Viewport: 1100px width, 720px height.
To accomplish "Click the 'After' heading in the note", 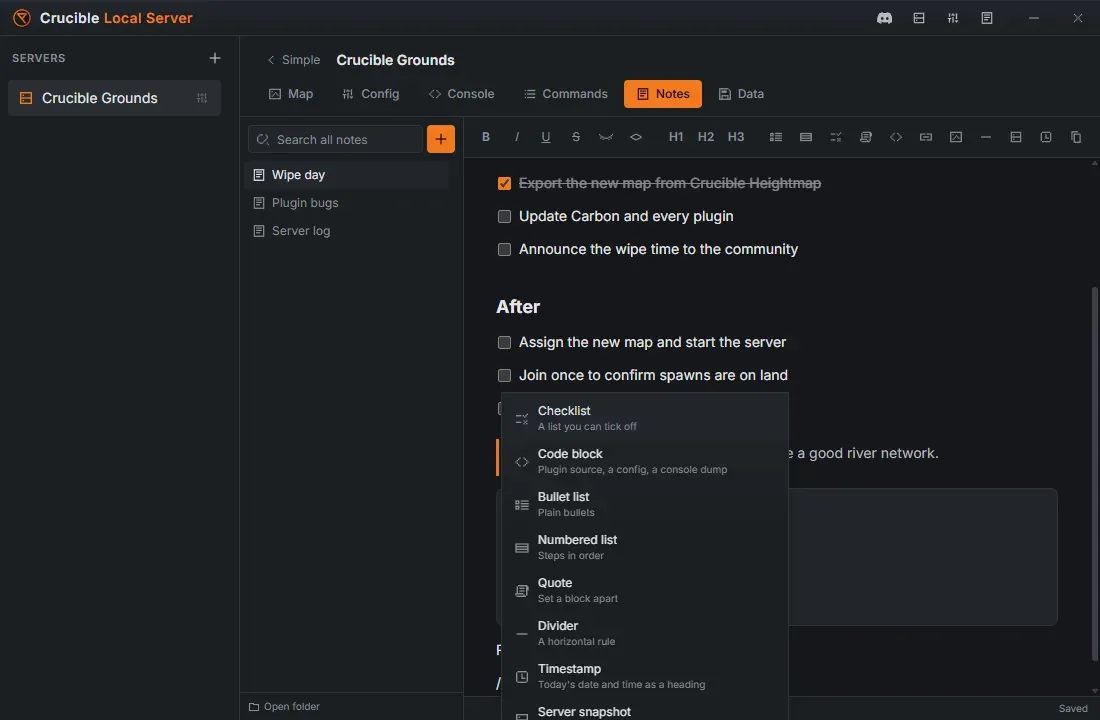I will pos(518,307).
